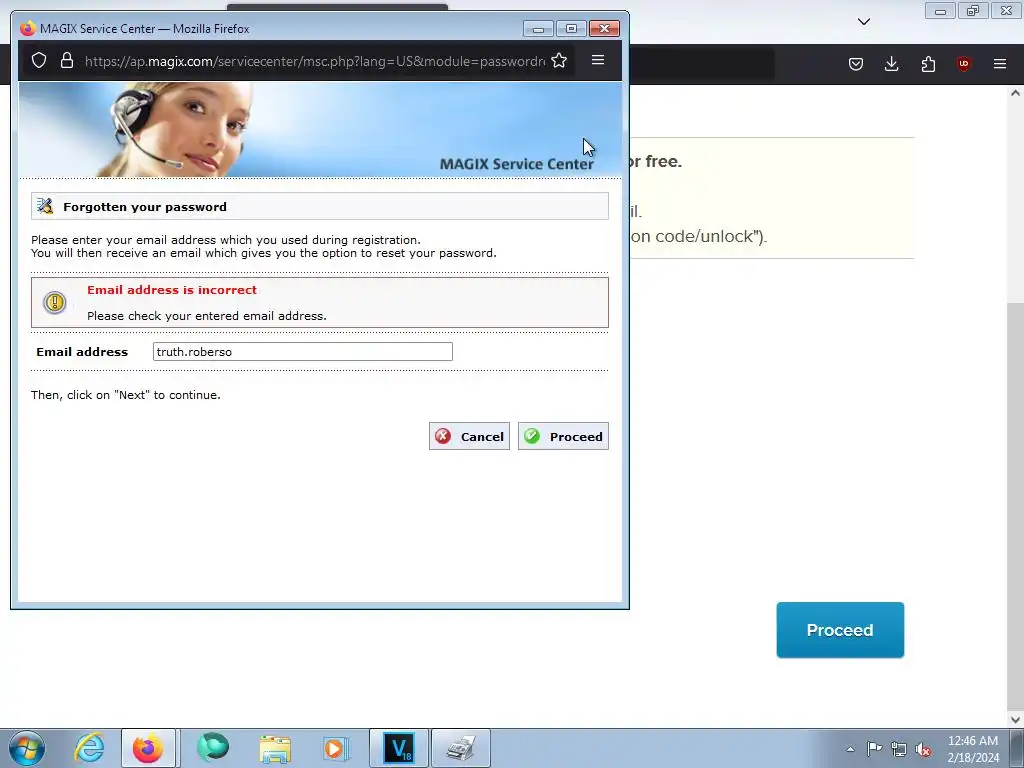The image size is (1024, 768).
Task: Click the Proceed button in Service Center dialog
Action: pyautogui.click(x=563, y=436)
